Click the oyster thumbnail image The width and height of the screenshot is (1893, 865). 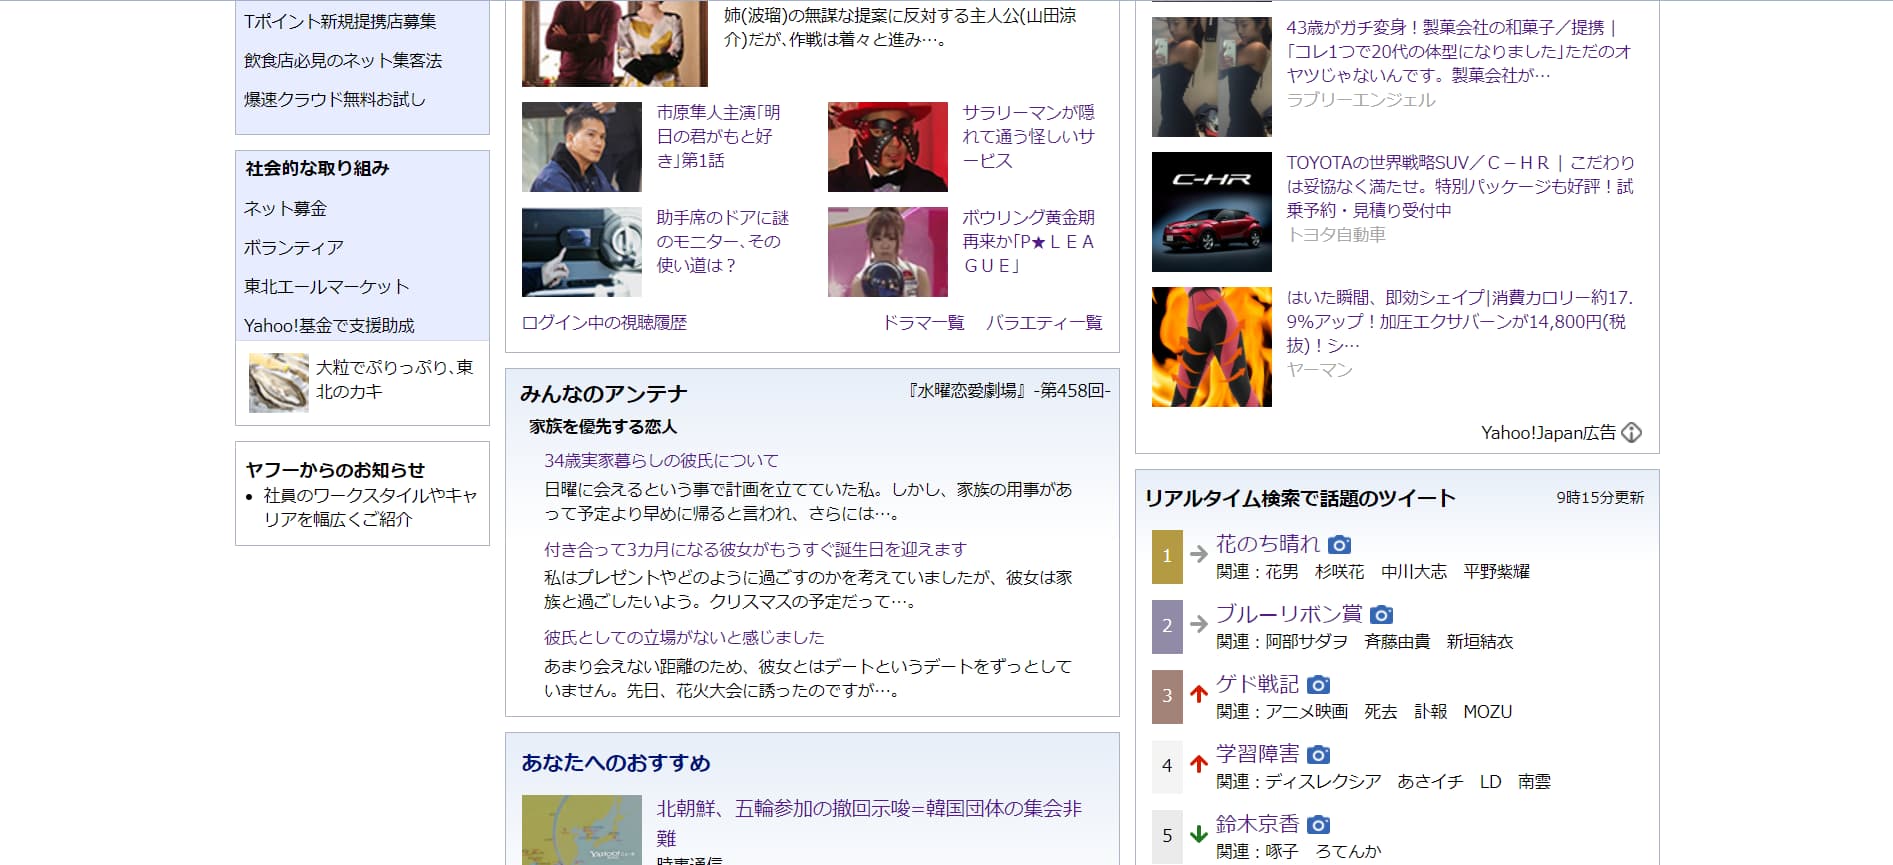(278, 382)
